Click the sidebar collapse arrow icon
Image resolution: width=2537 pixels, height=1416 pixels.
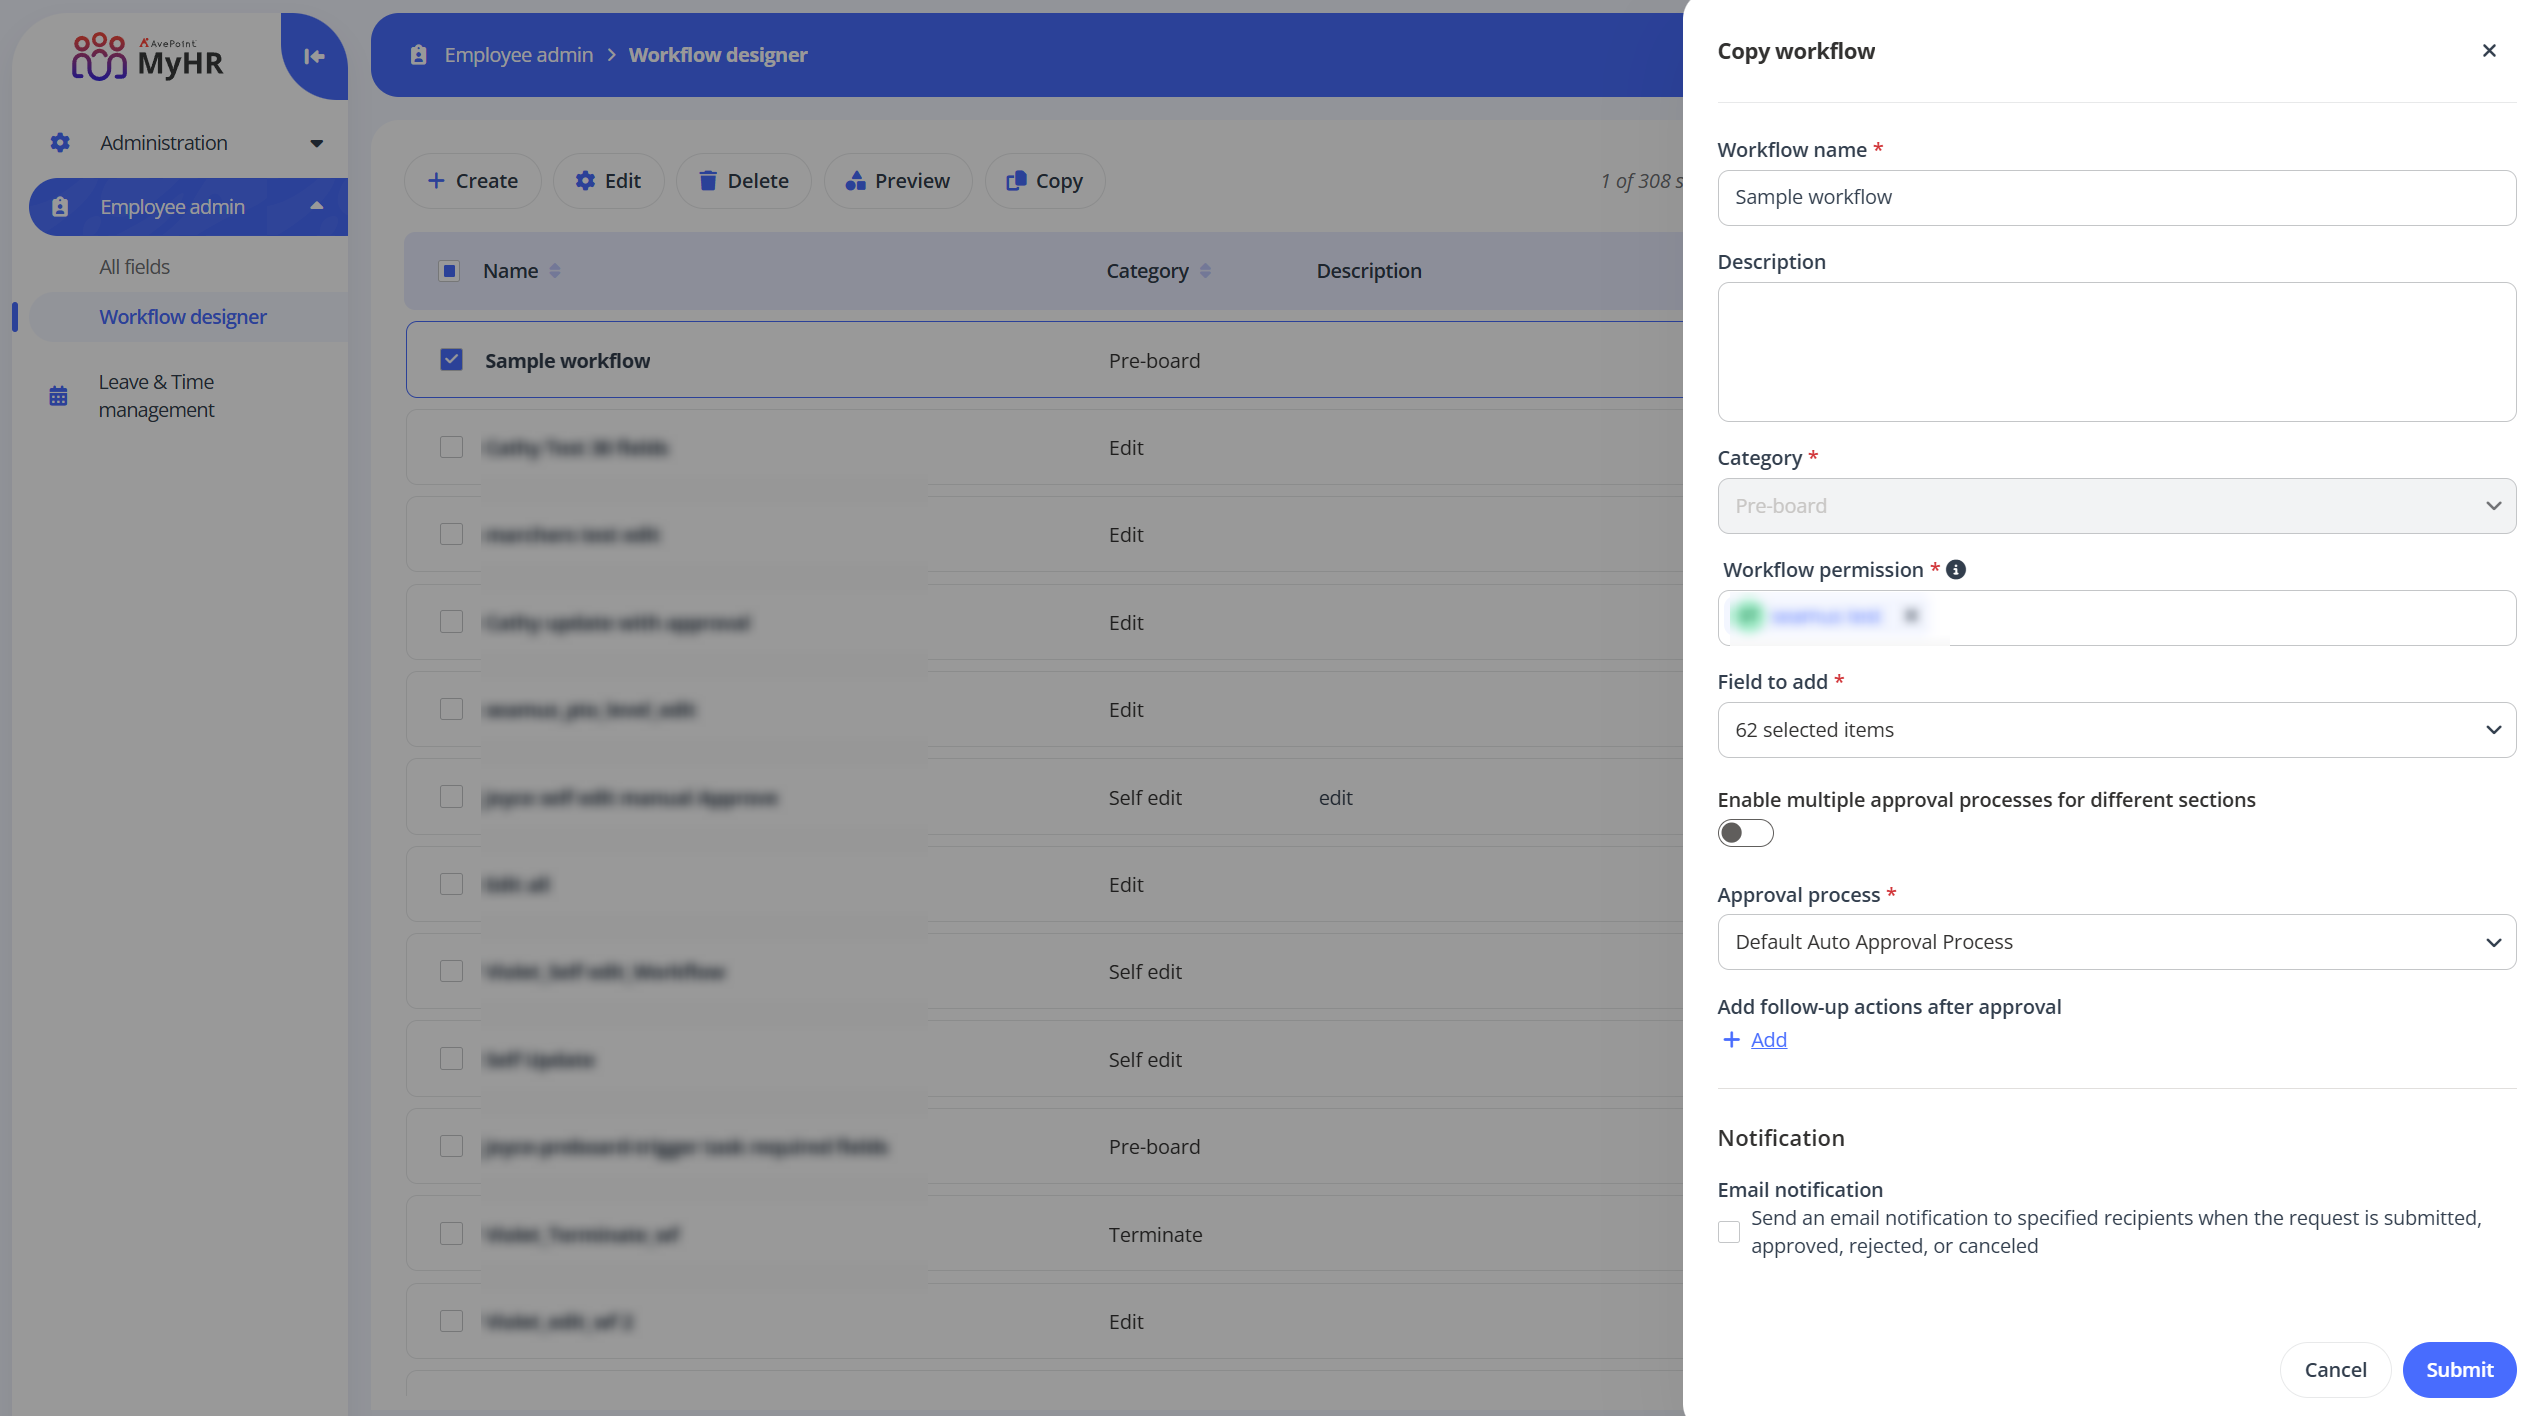click(311, 57)
